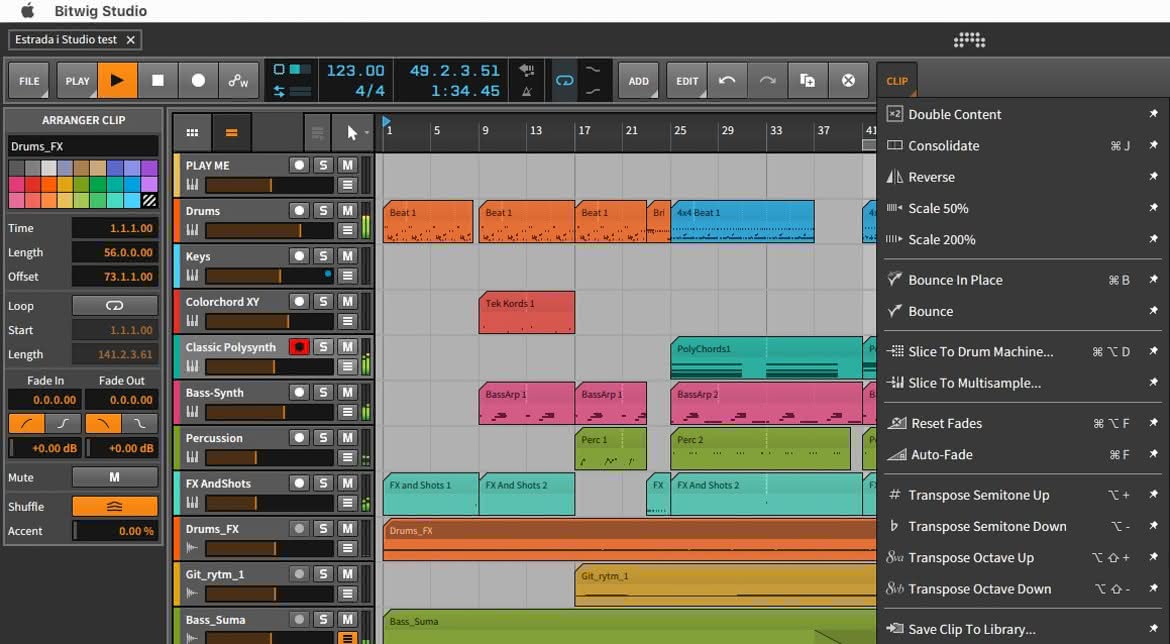The height and width of the screenshot is (644, 1170).
Task: Collapse the CLIP menu
Action: click(x=897, y=81)
